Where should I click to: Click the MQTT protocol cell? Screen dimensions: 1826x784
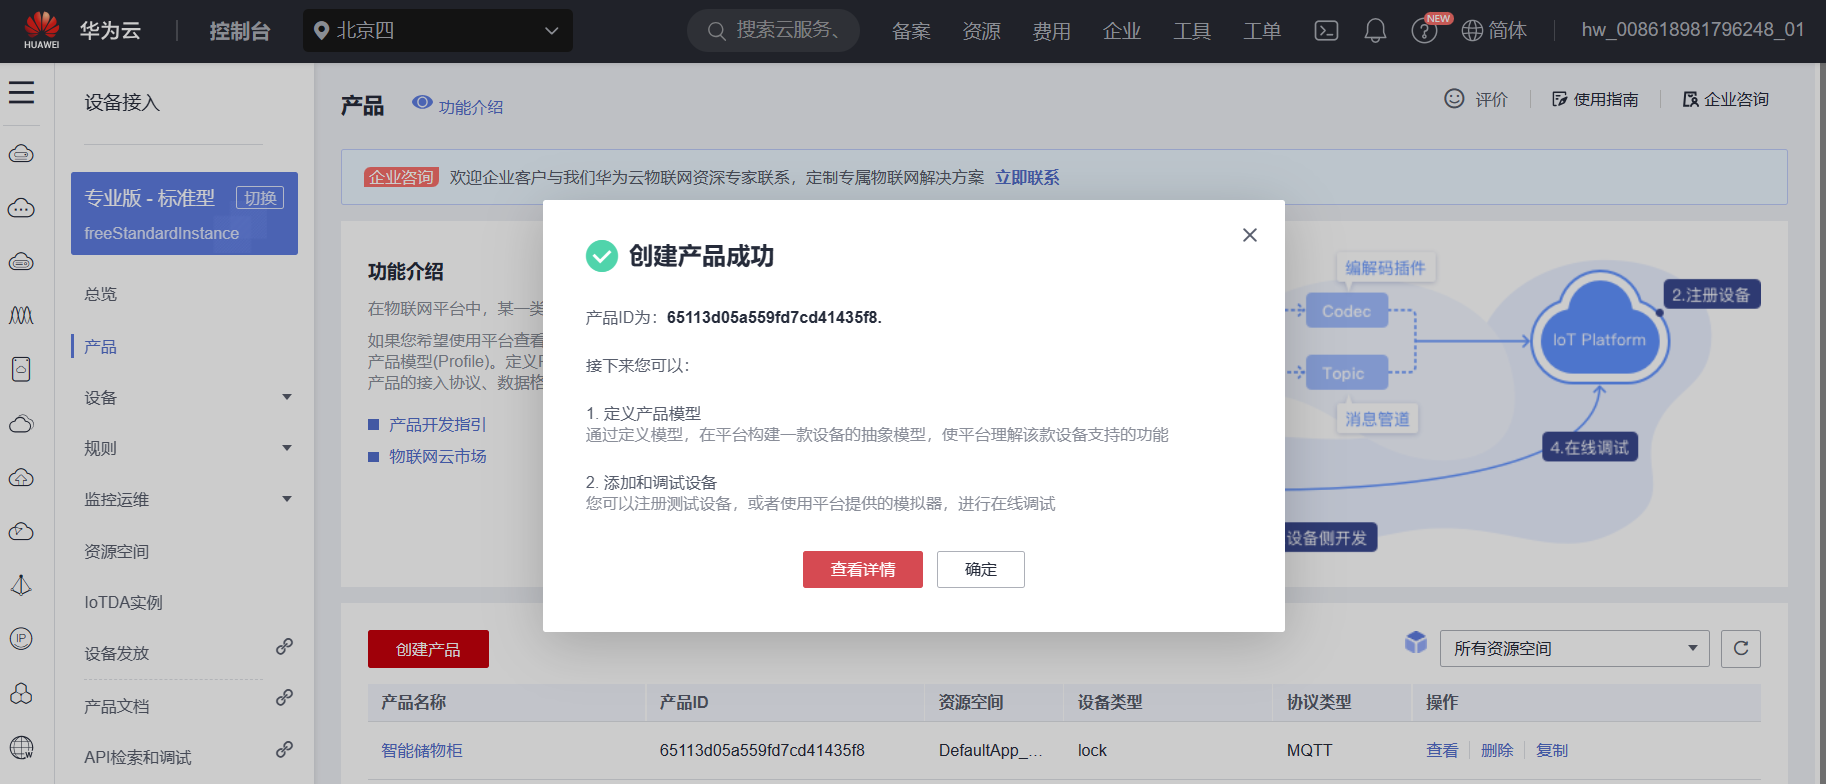1309,750
